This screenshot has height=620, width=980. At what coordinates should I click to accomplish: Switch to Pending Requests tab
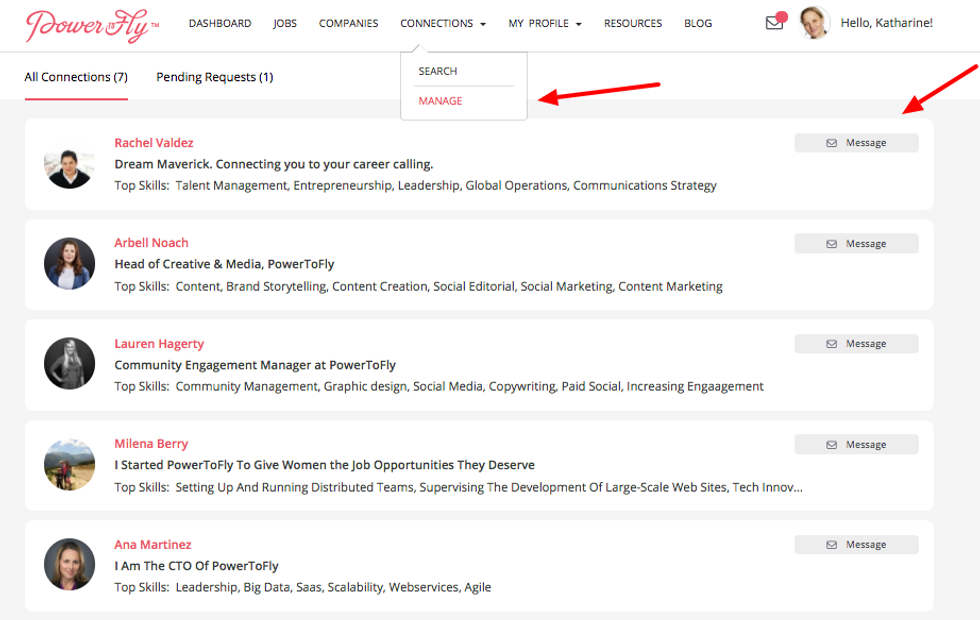pyautogui.click(x=214, y=77)
